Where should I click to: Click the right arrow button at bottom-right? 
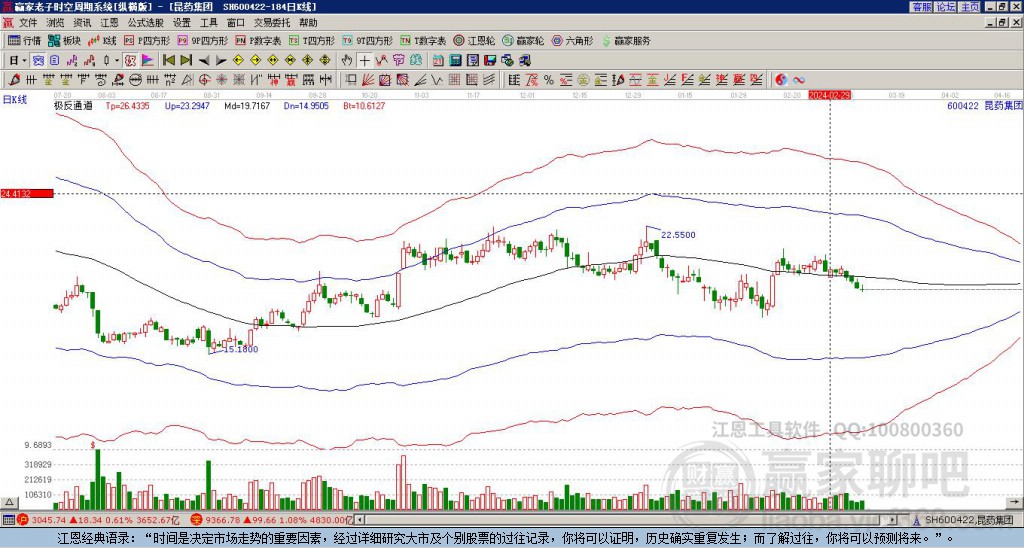(x=1016, y=502)
